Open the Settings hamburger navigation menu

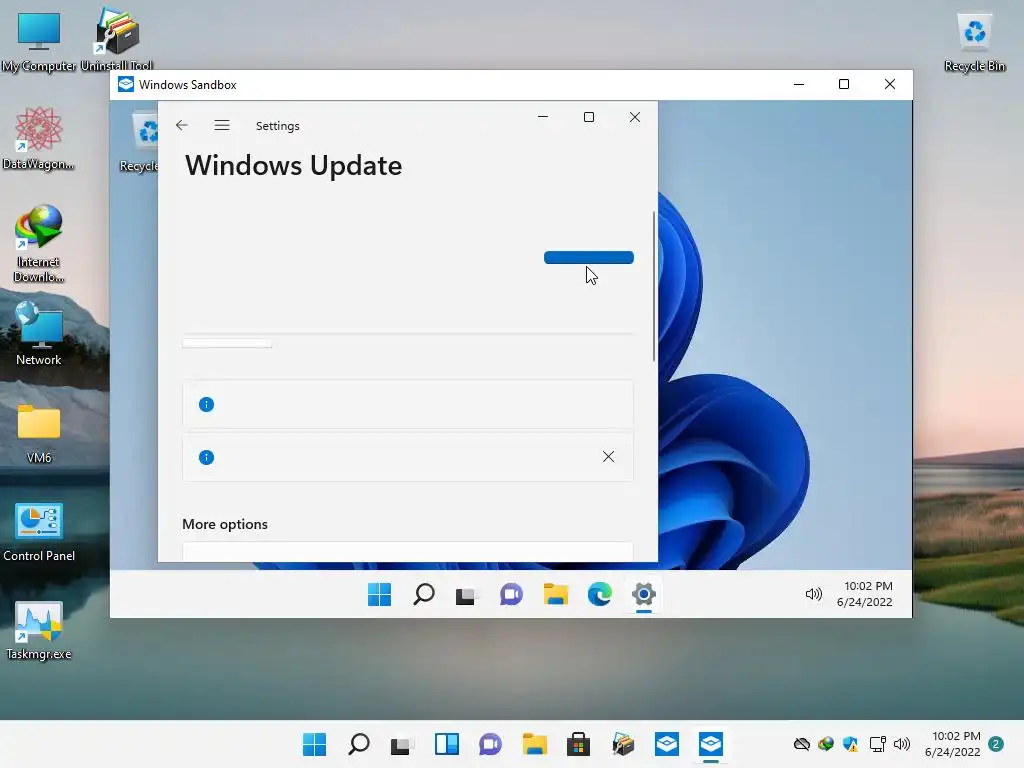point(222,125)
